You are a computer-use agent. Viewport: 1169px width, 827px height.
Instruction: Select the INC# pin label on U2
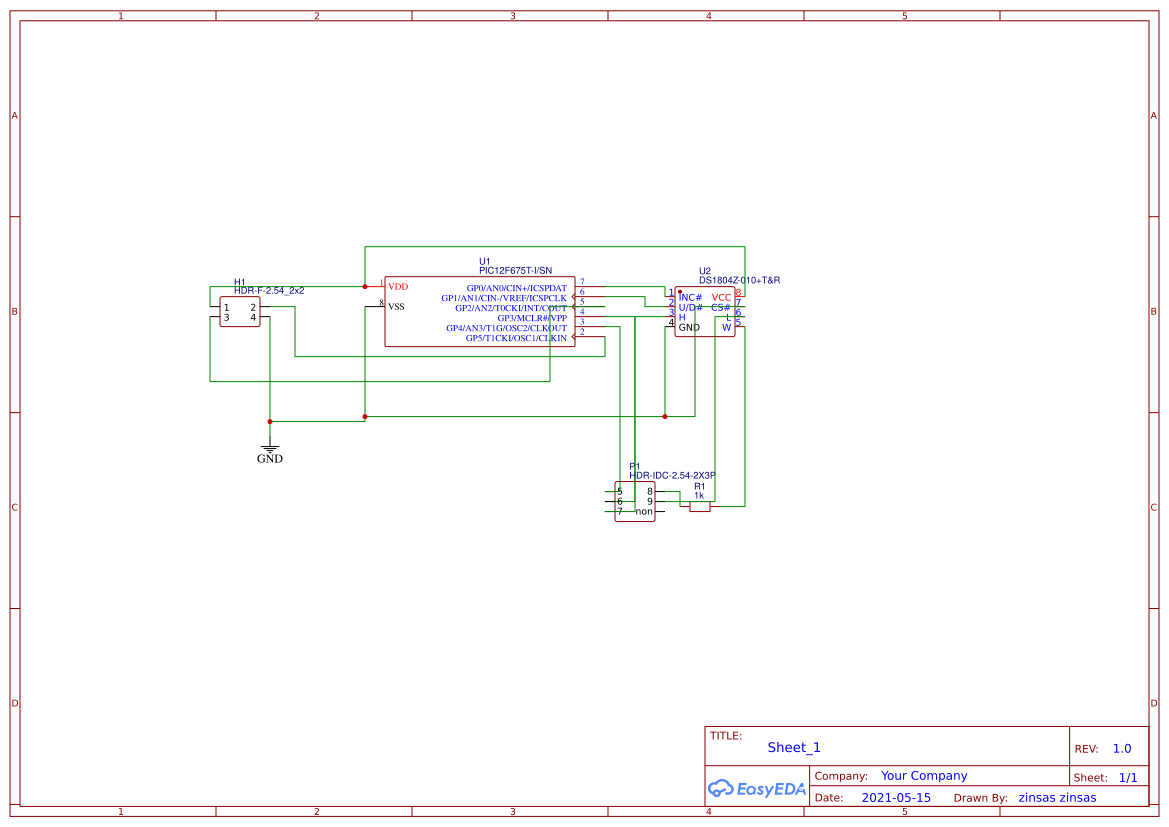click(x=689, y=297)
